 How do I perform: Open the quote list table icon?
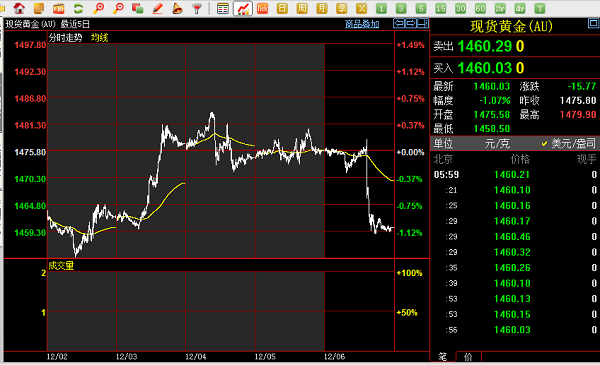coord(223,8)
